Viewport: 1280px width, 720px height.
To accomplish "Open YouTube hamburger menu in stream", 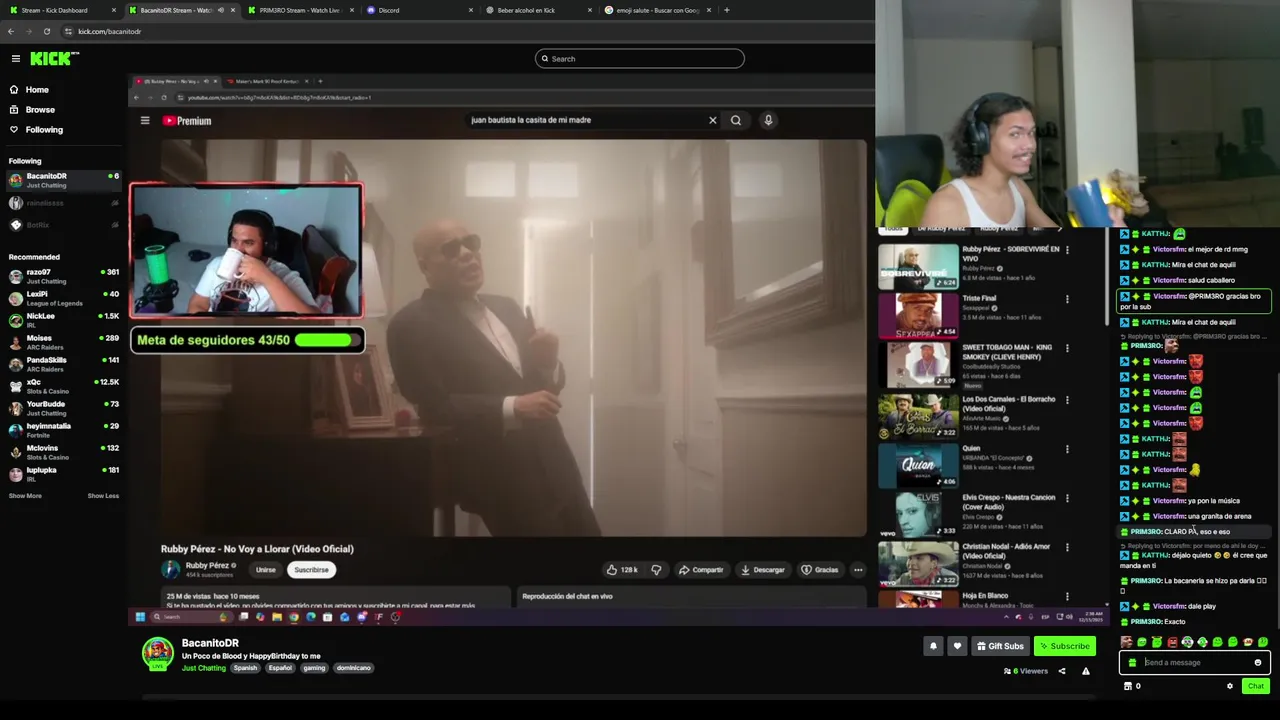I will (x=145, y=121).
